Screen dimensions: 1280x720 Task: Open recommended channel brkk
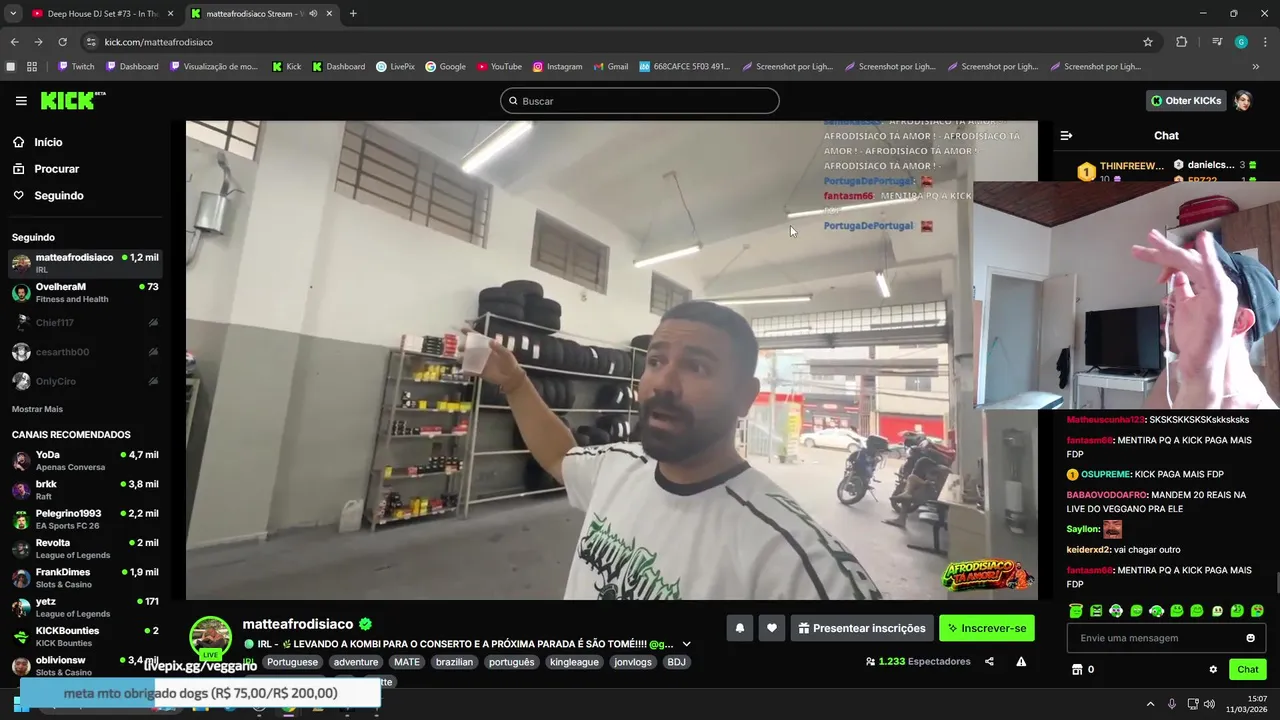click(x=85, y=490)
